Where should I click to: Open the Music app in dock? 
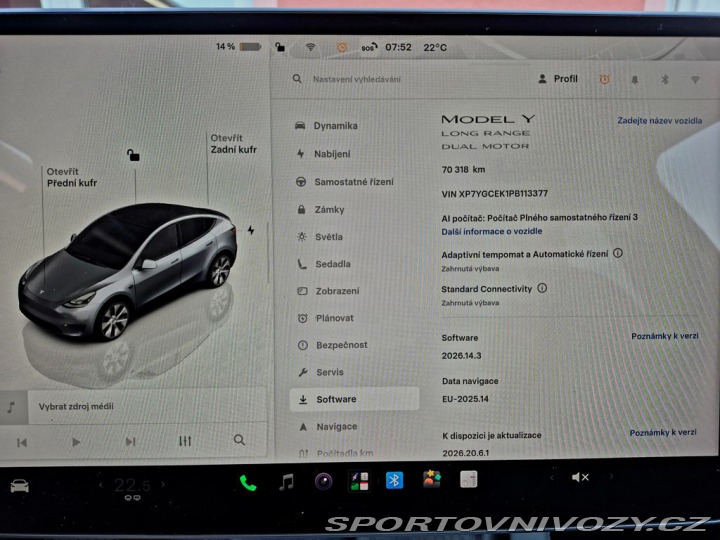coord(287,482)
